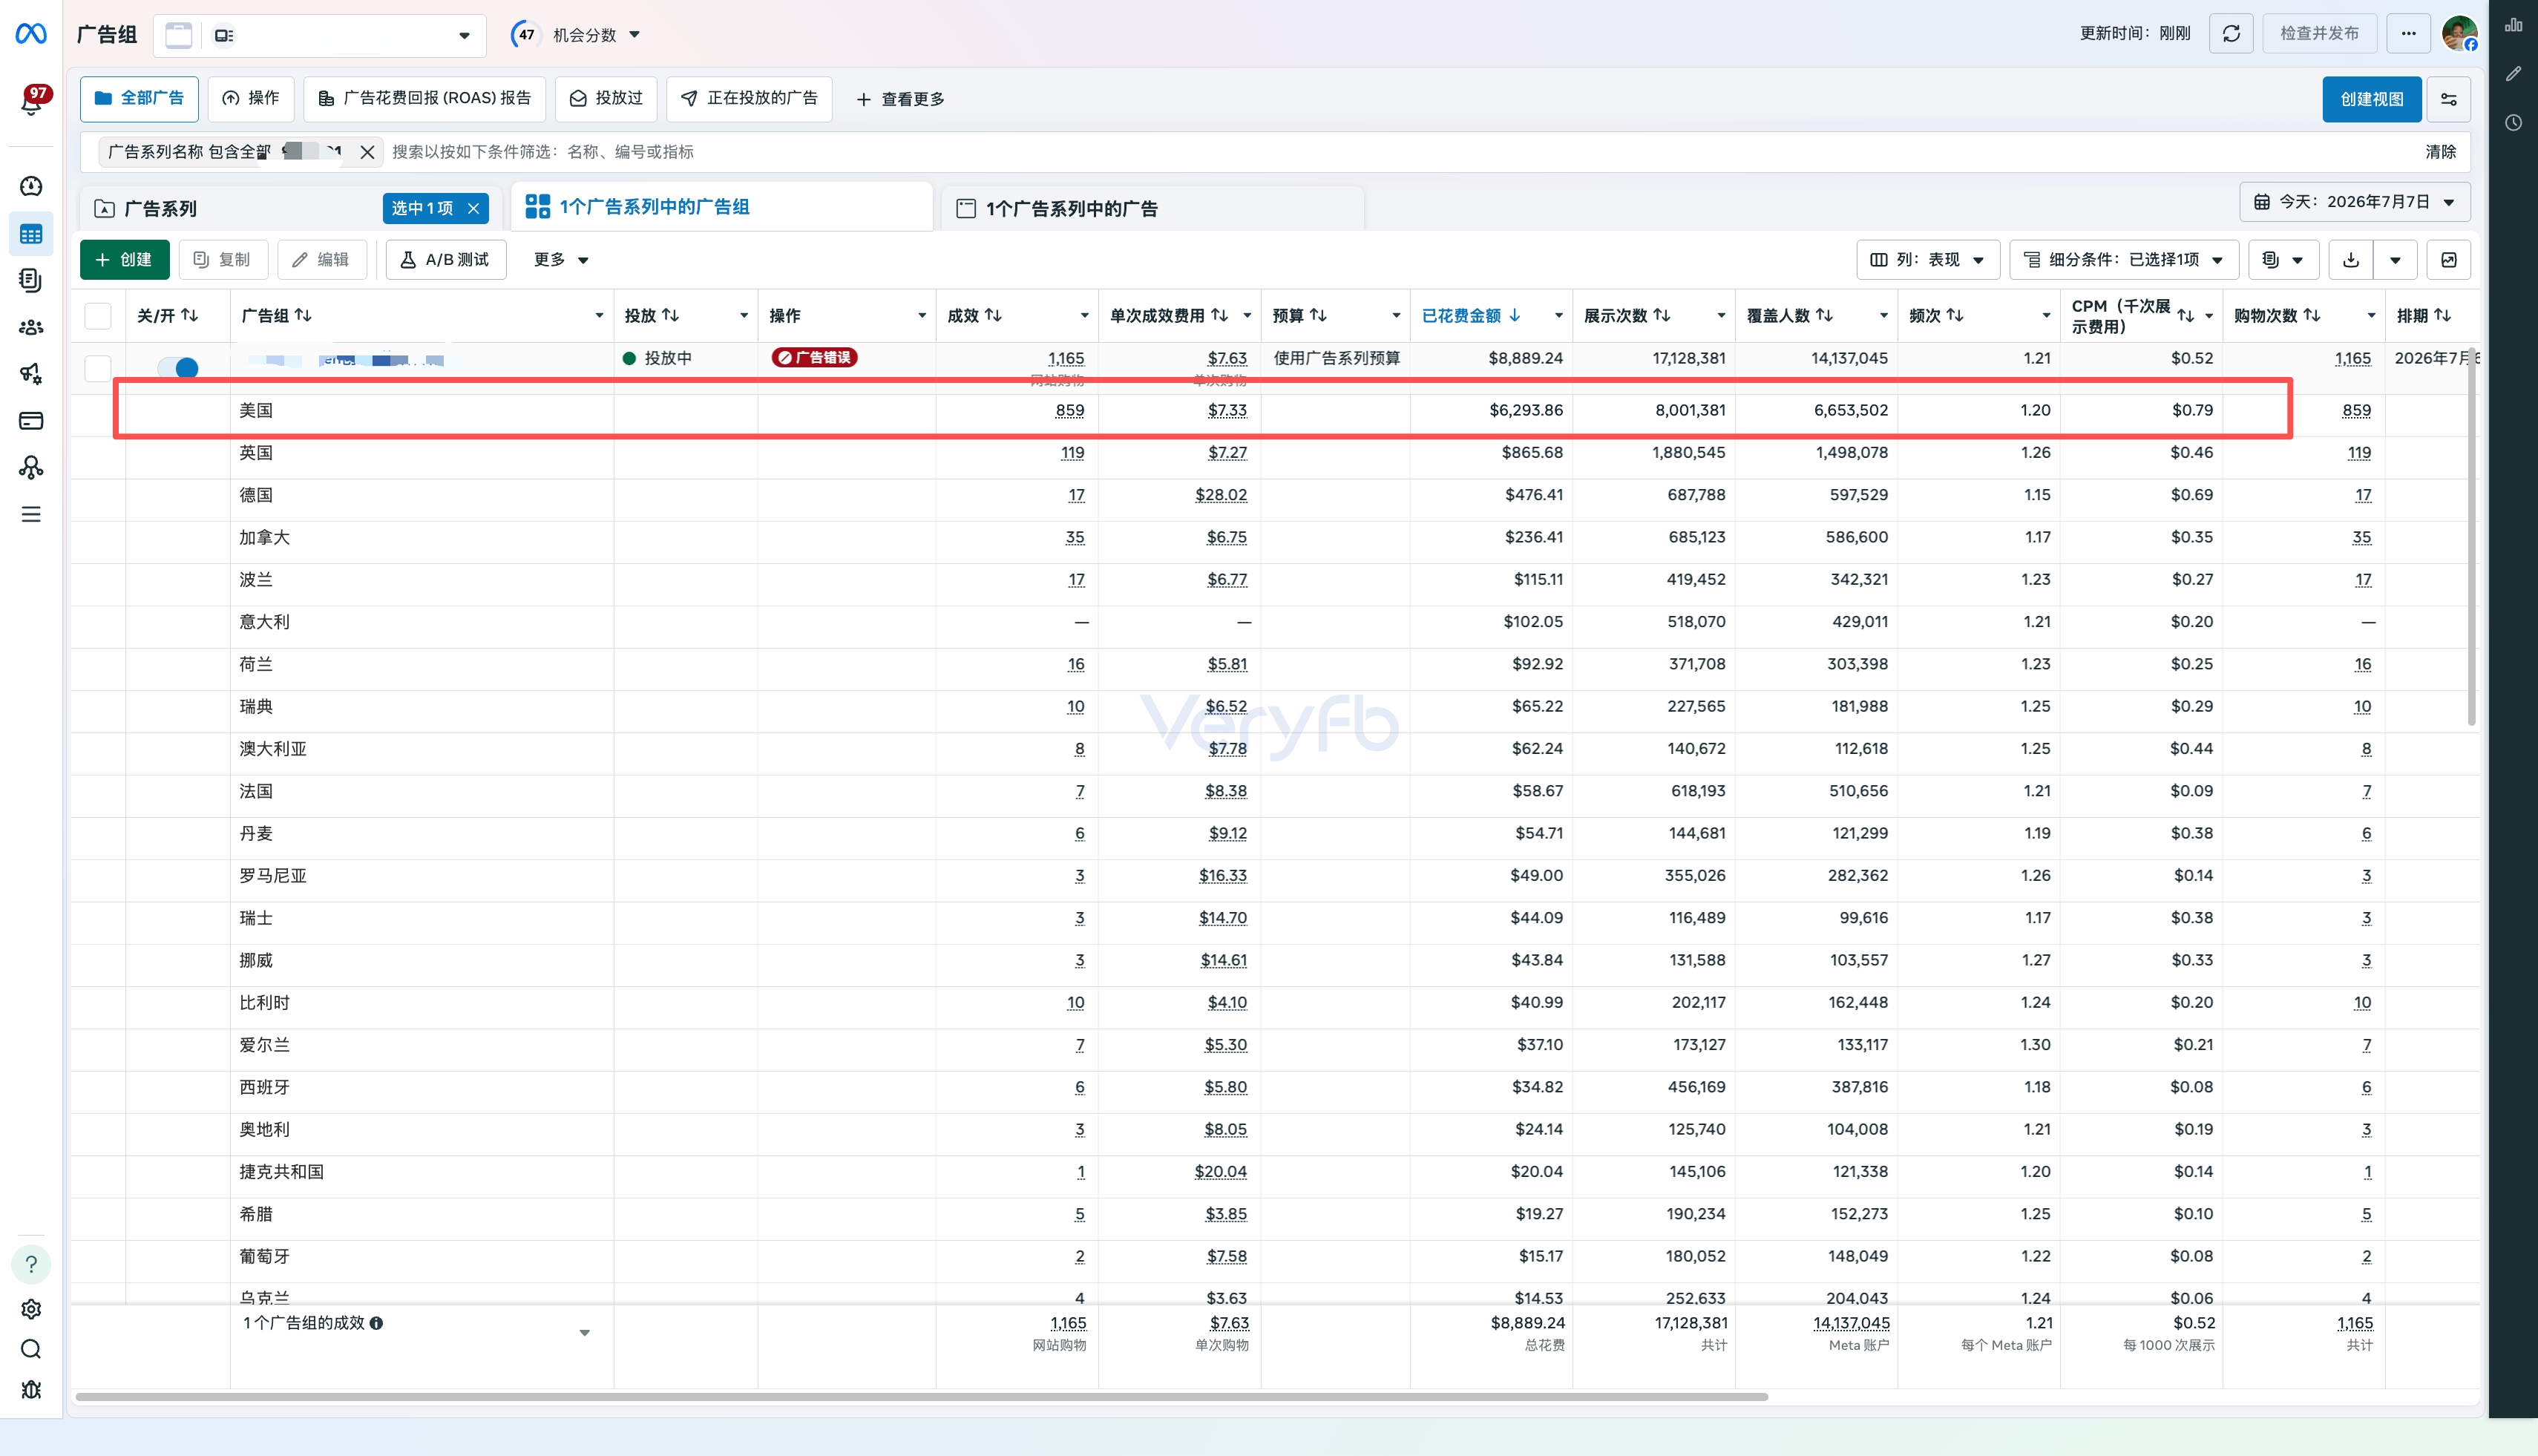Start an A/B 测试
The image size is (2538, 1456).
(445, 260)
